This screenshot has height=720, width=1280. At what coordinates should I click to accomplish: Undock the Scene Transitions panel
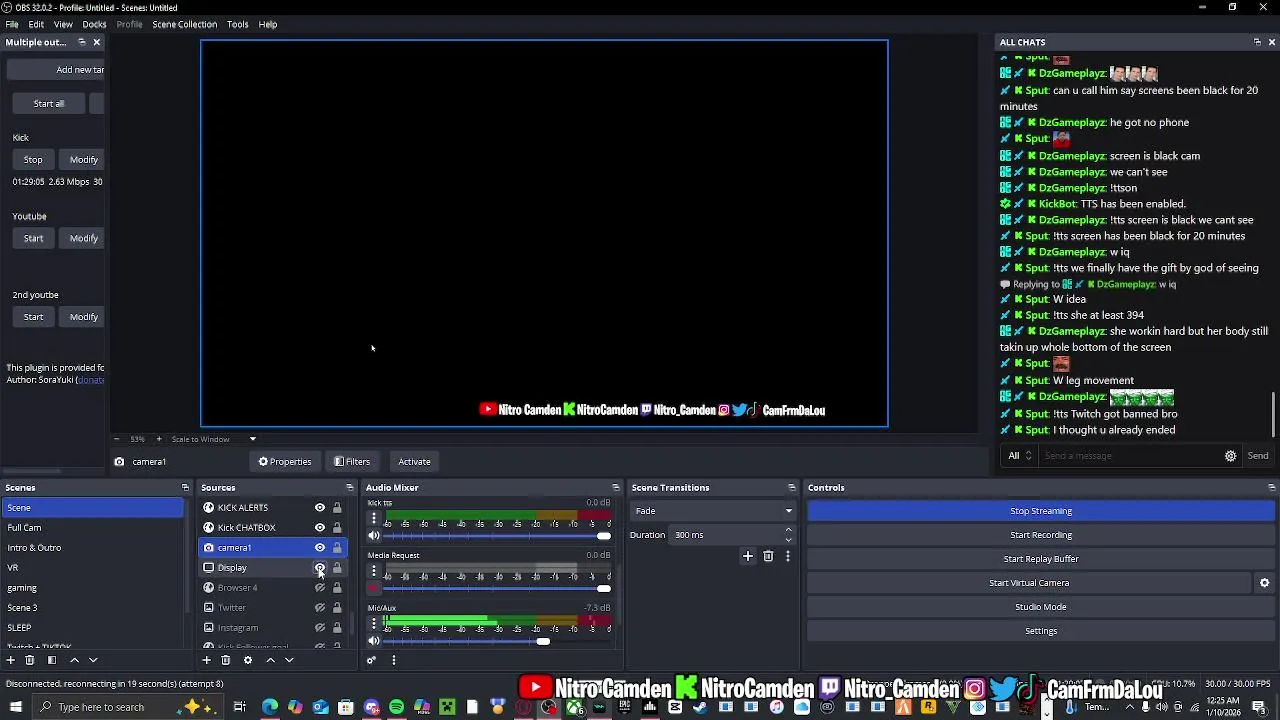(792, 488)
